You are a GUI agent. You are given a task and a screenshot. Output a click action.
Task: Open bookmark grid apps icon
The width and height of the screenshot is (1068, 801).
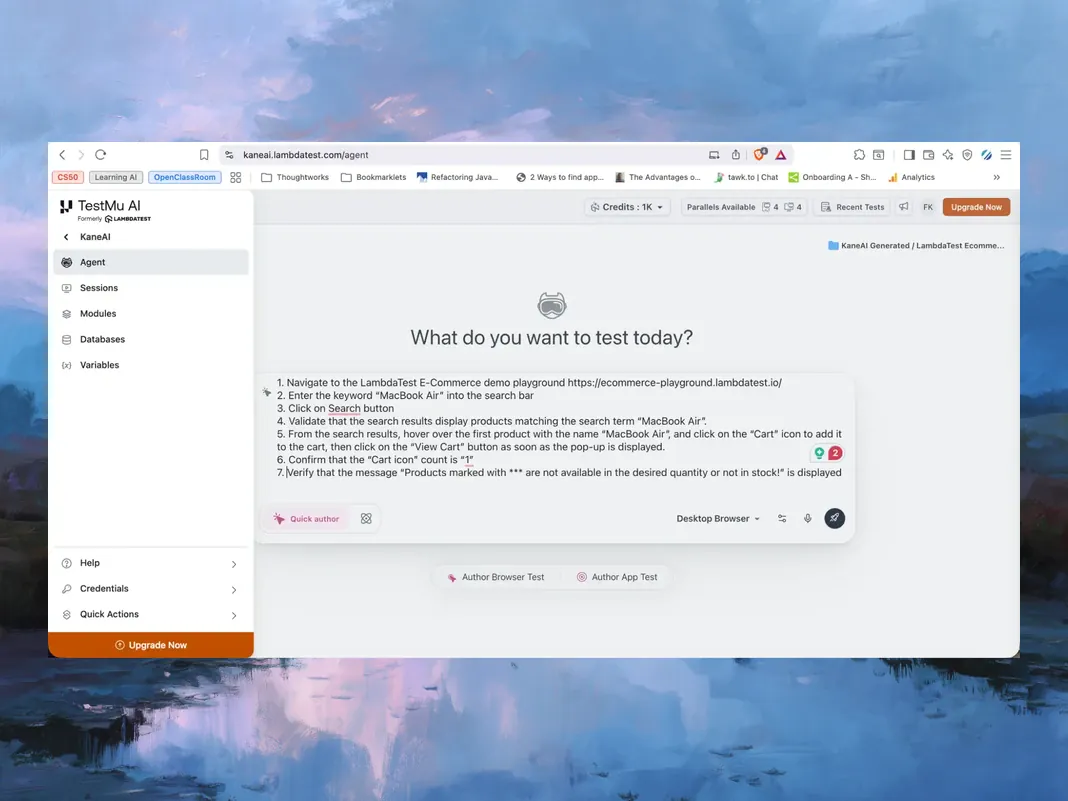click(236, 177)
